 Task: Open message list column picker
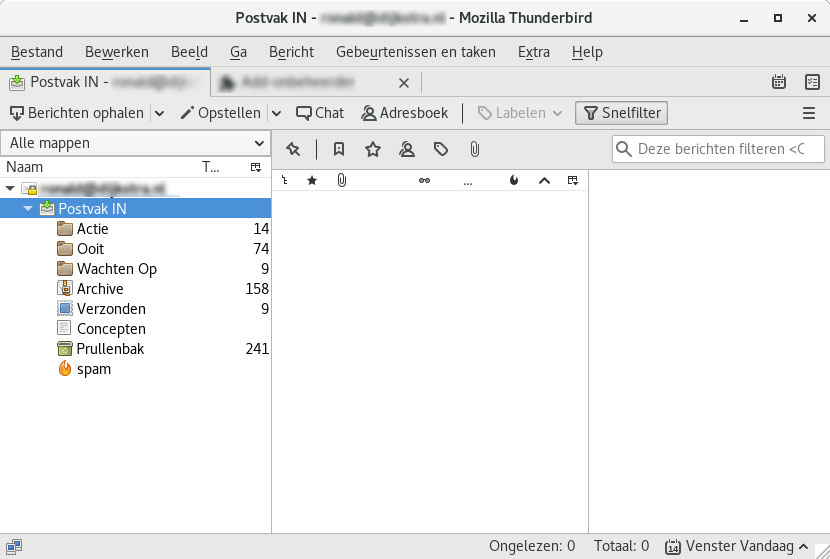click(x=573, y=181)
